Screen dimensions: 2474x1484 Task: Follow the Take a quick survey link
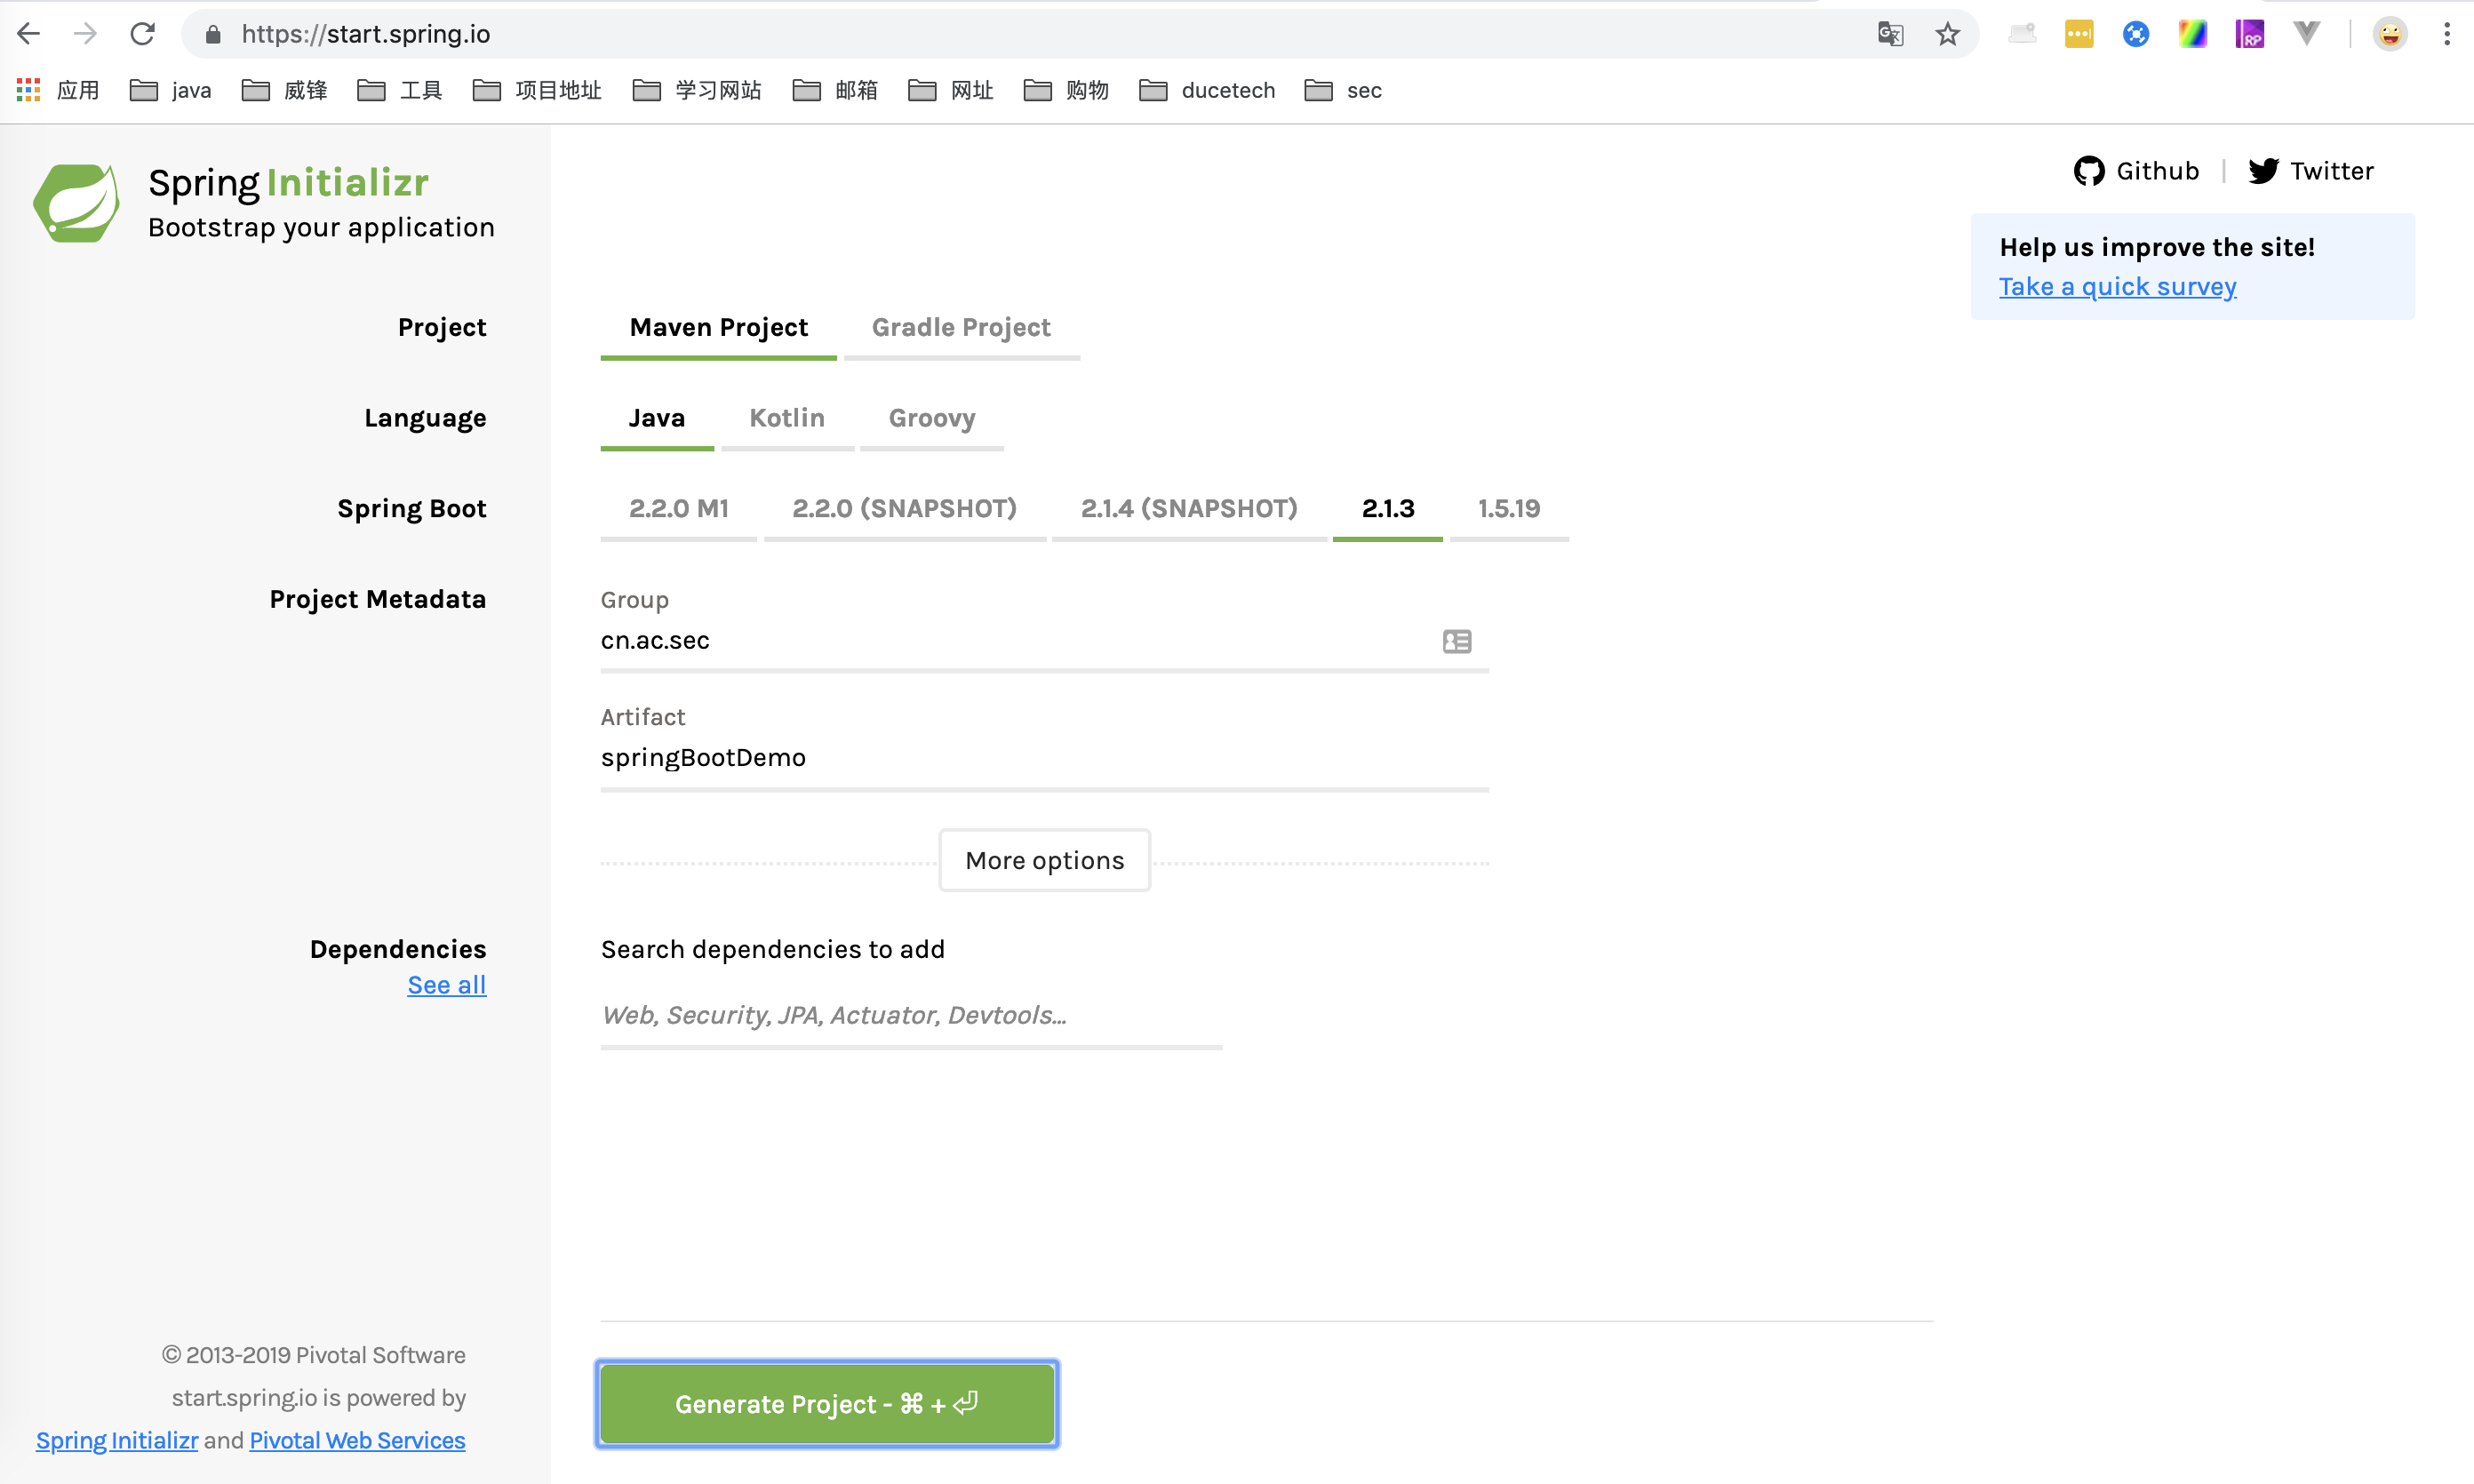click(x=2117, y=287)
